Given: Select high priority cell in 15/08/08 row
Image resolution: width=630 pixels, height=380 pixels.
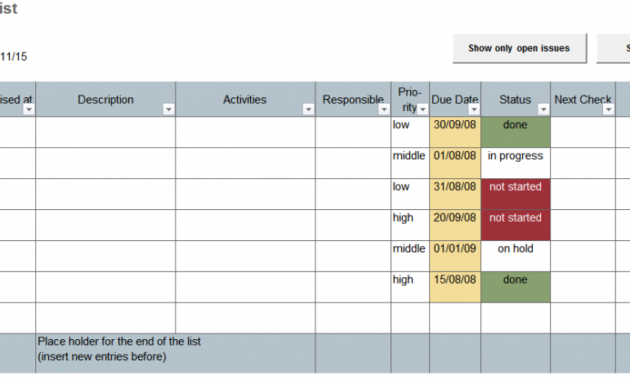Looking at the screenshot, I should (x=410, y=287).
